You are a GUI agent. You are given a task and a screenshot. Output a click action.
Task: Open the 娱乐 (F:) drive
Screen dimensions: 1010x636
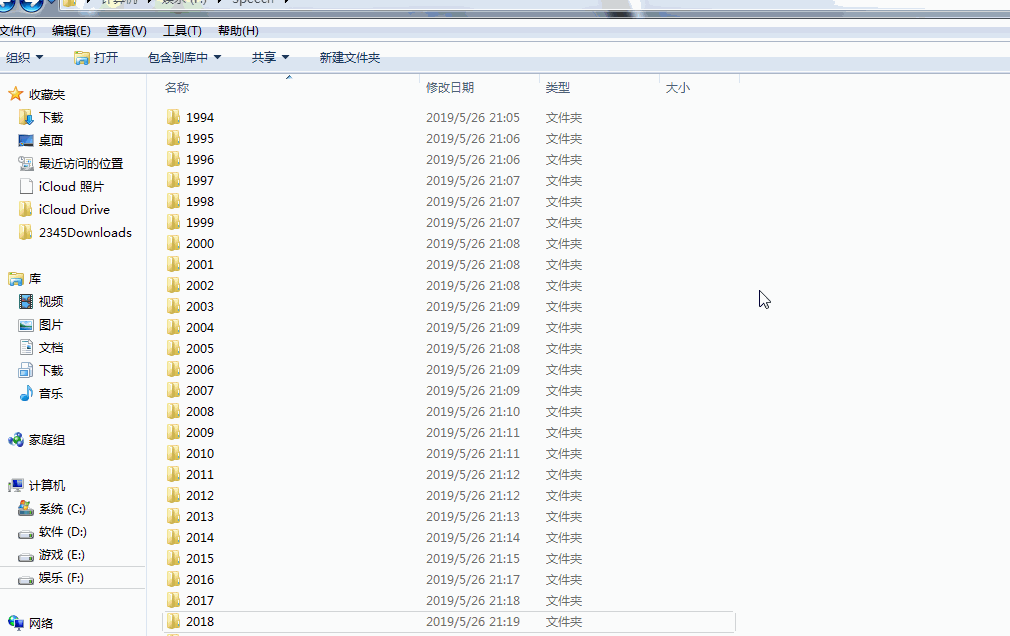click(x=61, y=577)
